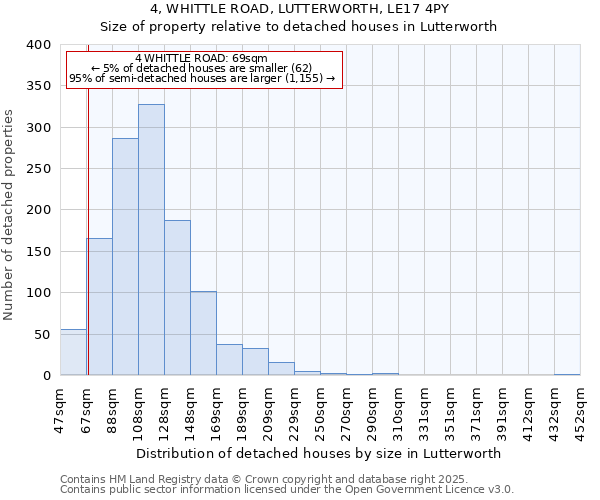Click the 4 WHITTLE ROAD annotation box

click(x=204, y=69)
